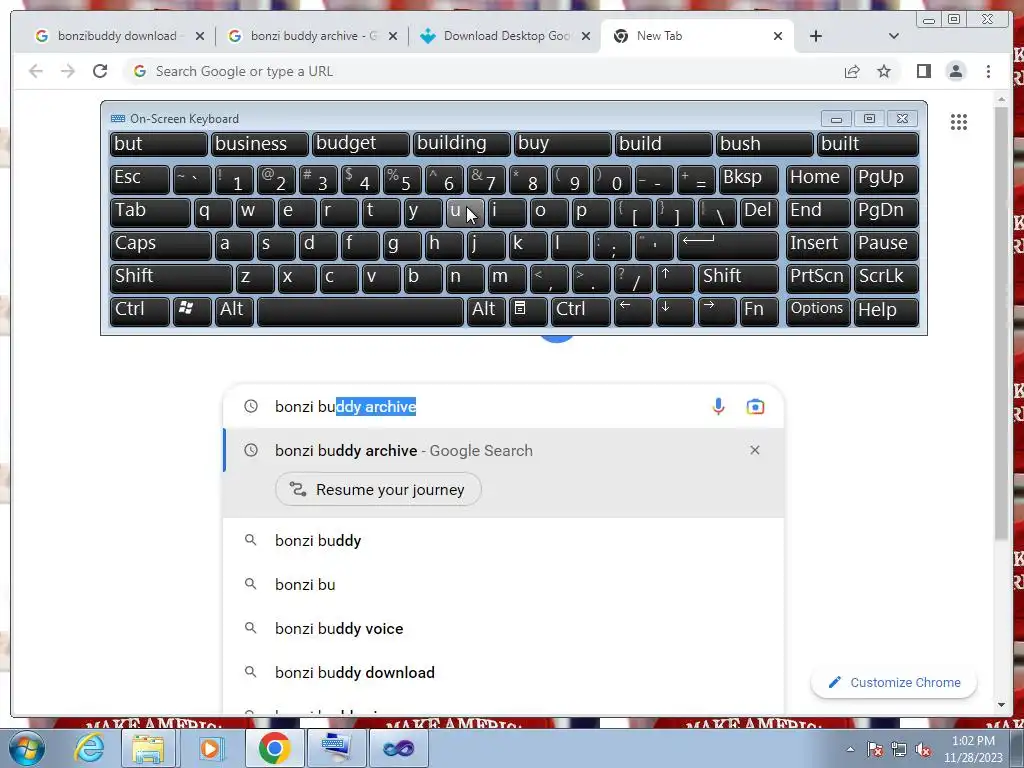The width and height of the screenshot is (1024, 768).
Task: Pick predicted word building
Action: [x=462, y=144]
